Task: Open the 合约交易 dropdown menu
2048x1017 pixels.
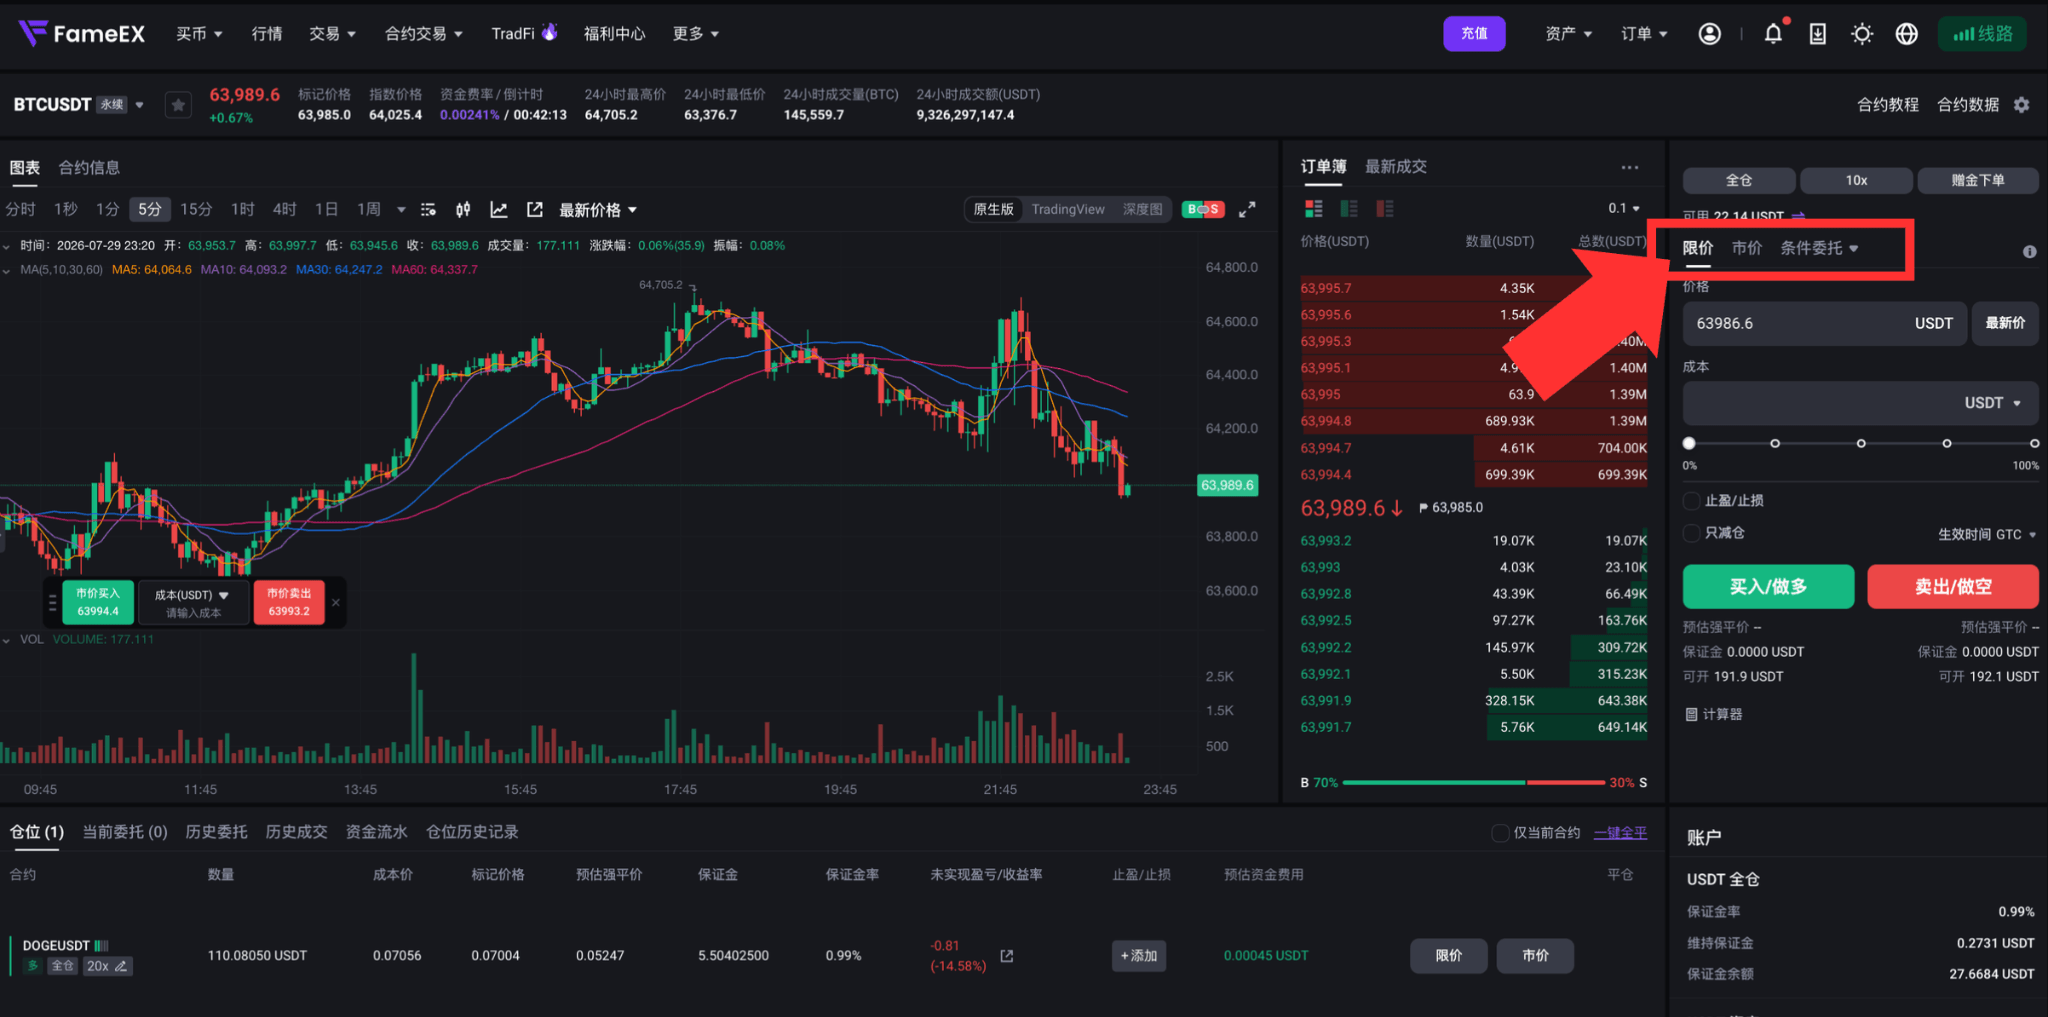Action: coord(424,34)
